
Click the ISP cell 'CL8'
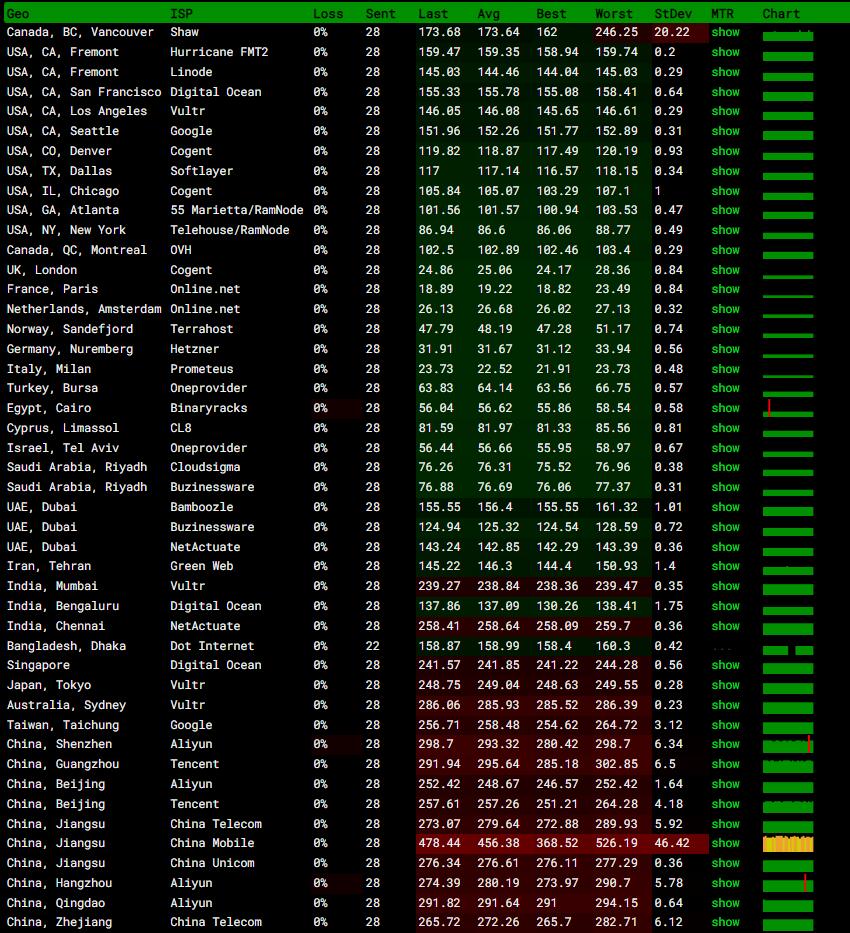[x=181, y=428]
